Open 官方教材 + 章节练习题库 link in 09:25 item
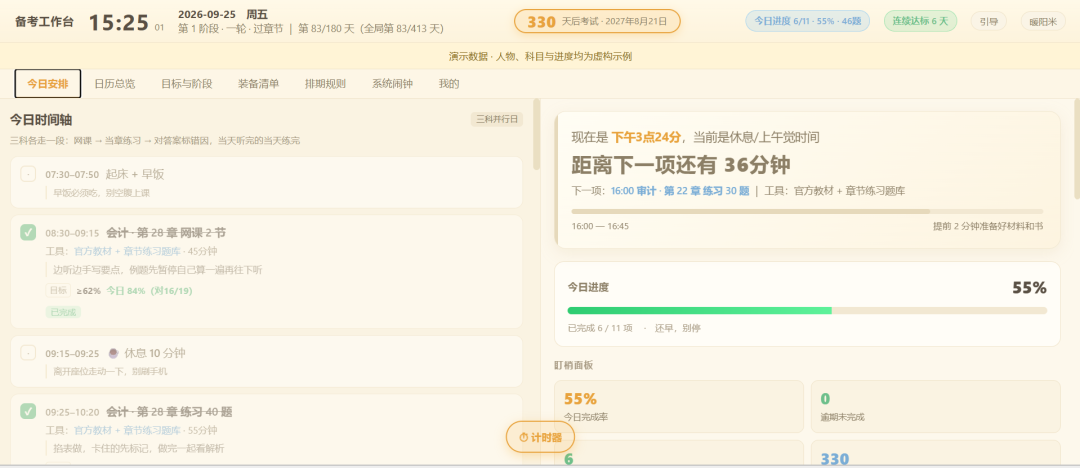Viewport: 1080px width, 468px height. tap(128, 430)
